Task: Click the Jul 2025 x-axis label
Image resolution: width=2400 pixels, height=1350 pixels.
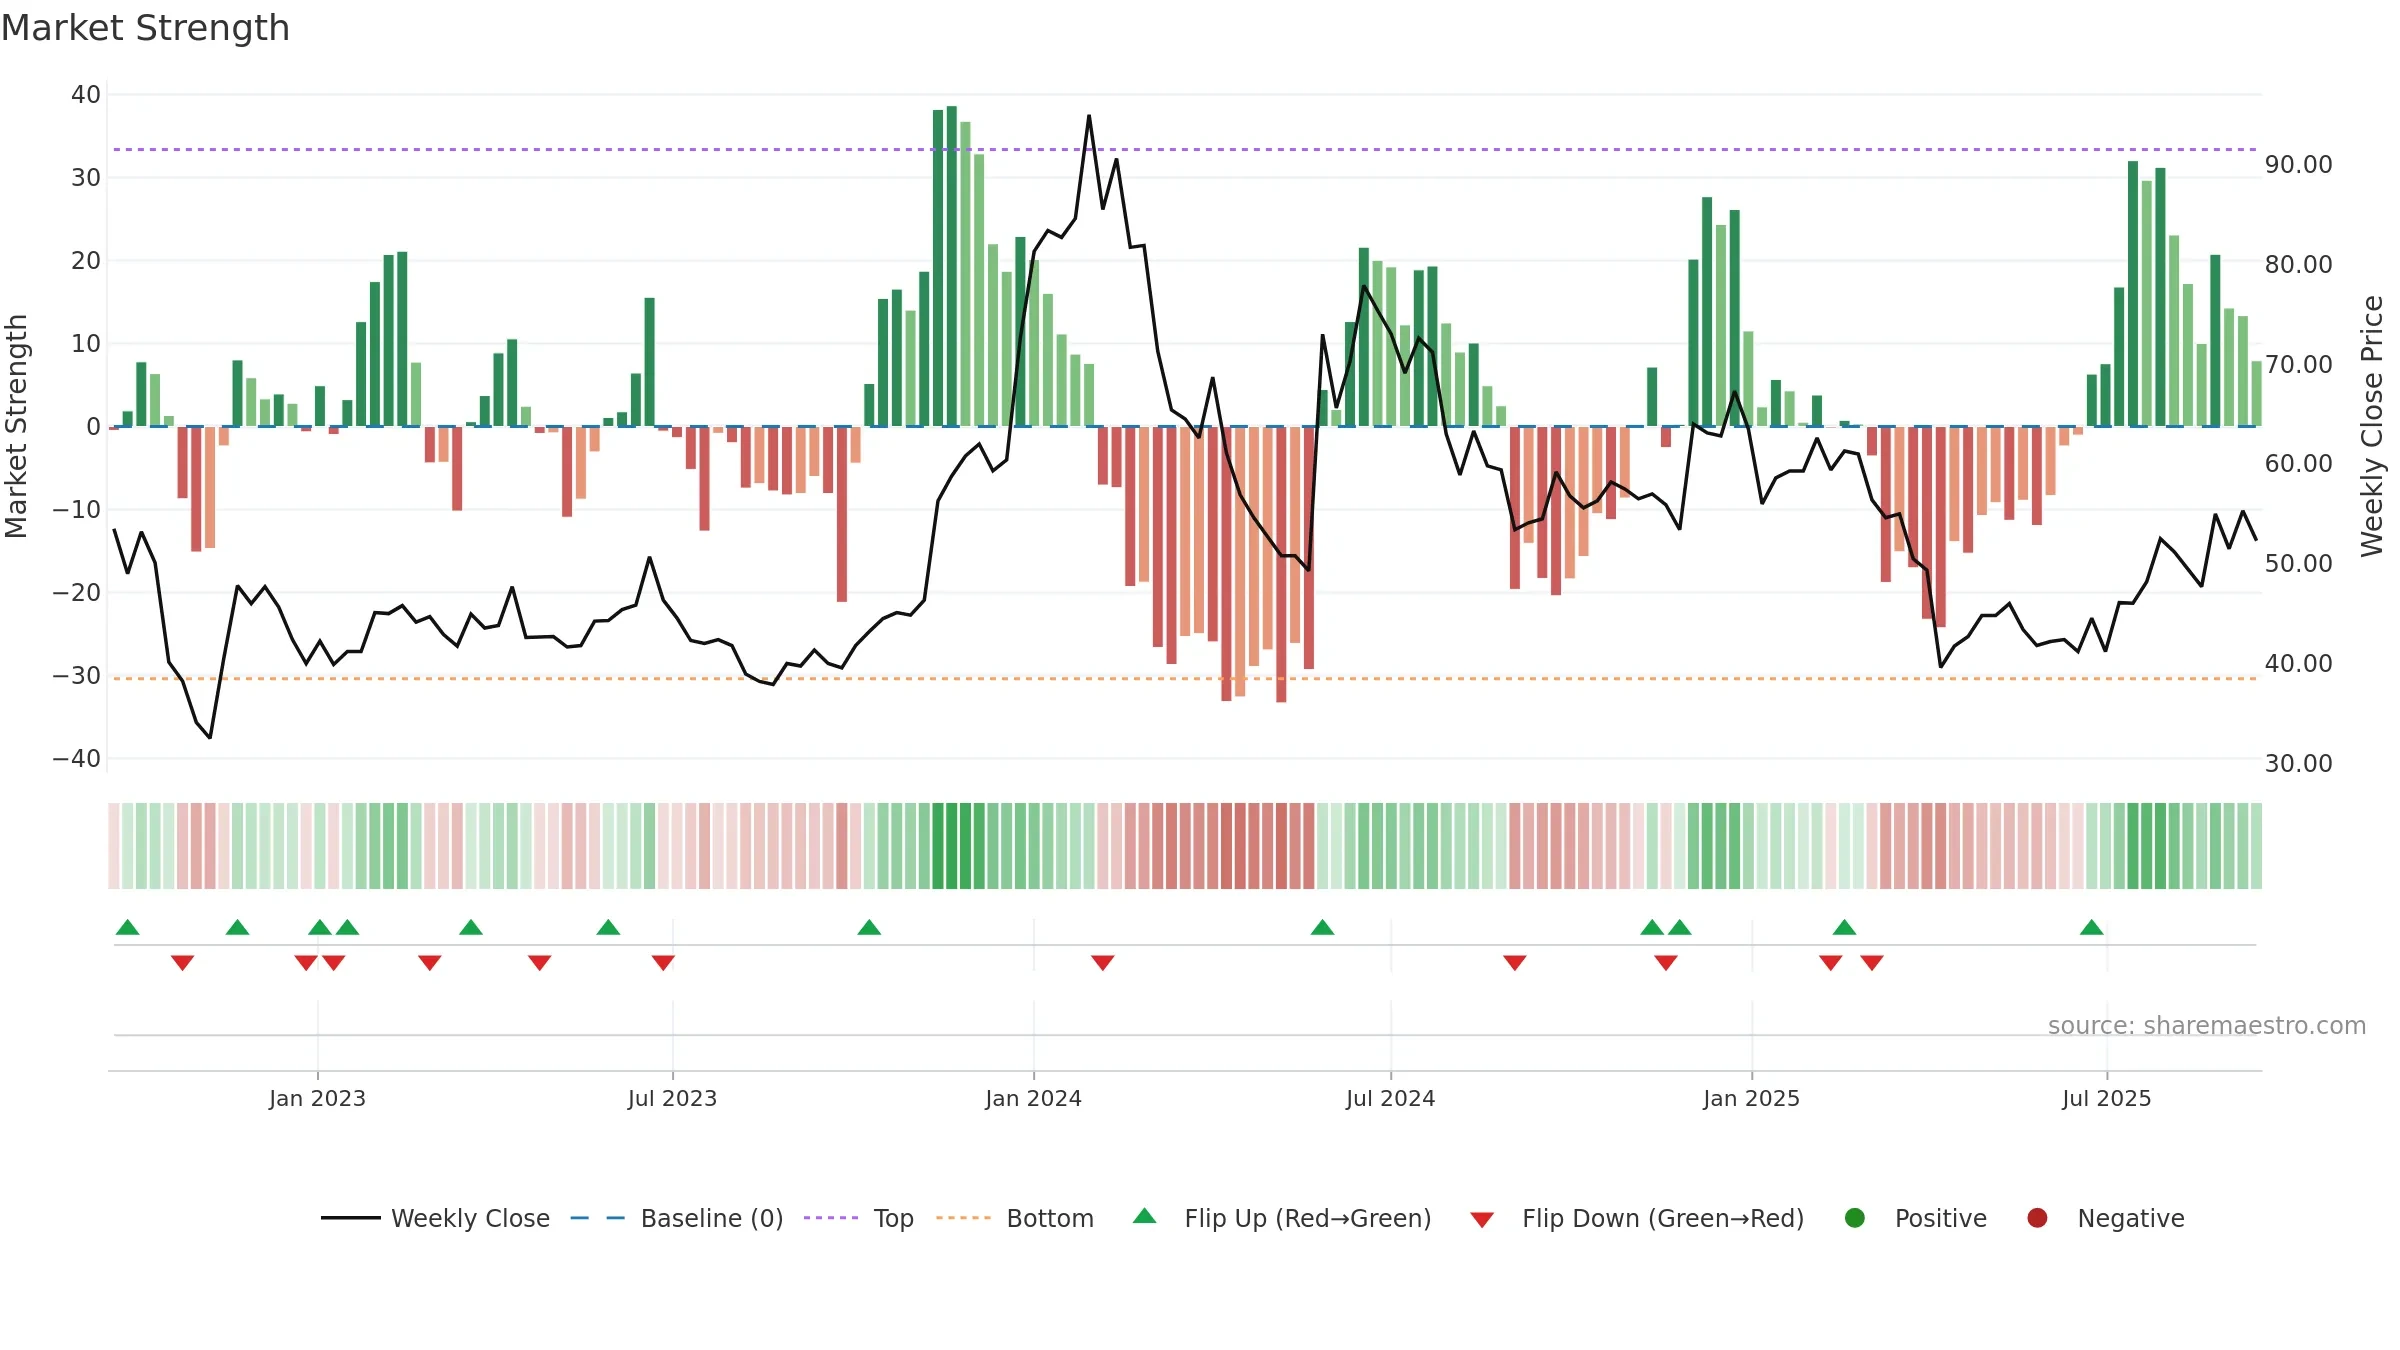Action: point(2106,1098)
